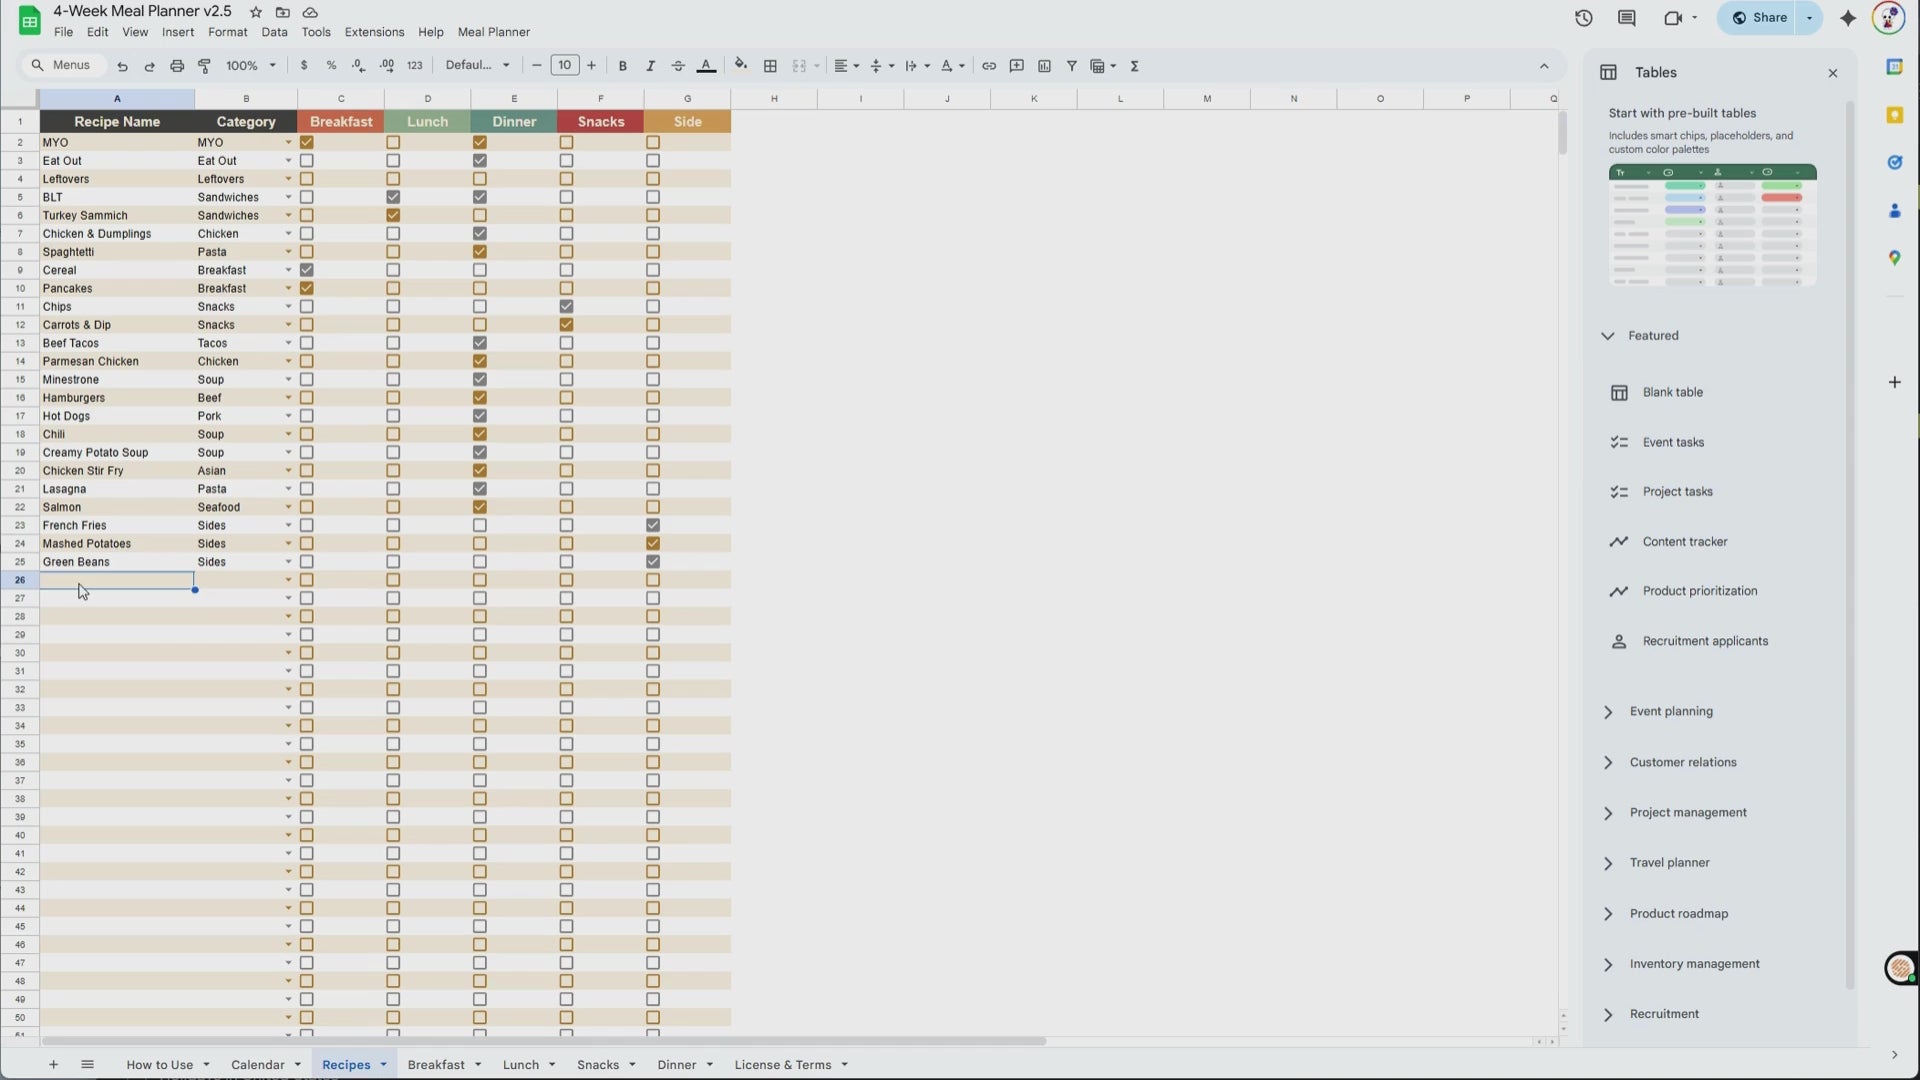
Task: Uncheck Side checkbox for French Fries
Action: [x=653, y=526]
